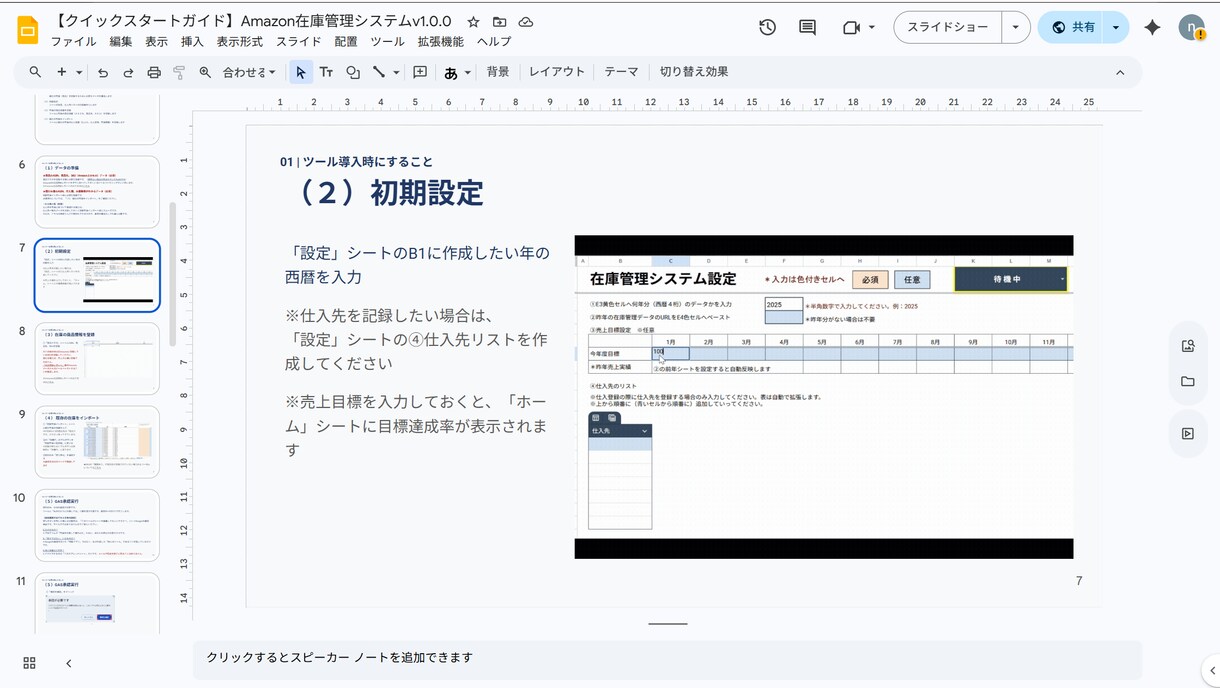Open version history clock icon
The width and height of the screenshot is (1220, 688).
pyautogui.click(x=767, y=28)
